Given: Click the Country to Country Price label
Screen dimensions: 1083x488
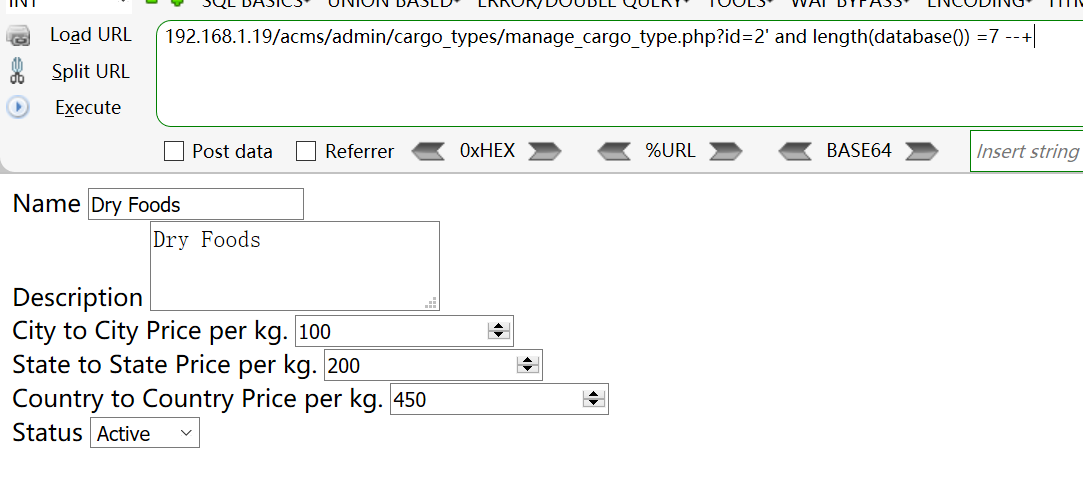Looking at the screenshot, I should (198, 399).
